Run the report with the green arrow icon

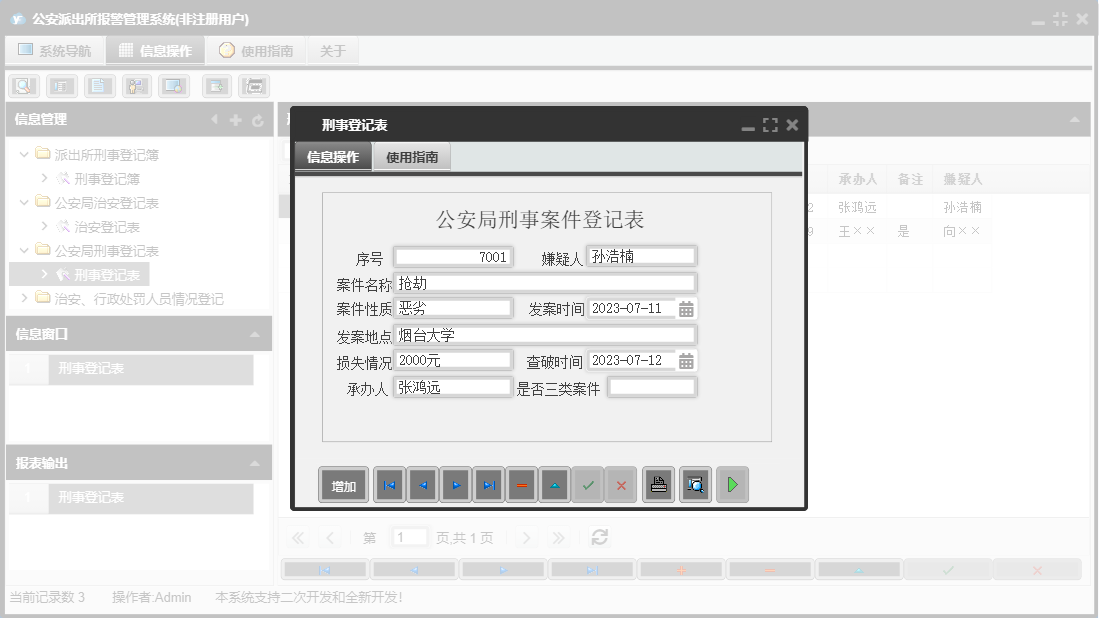click(732, 485)
